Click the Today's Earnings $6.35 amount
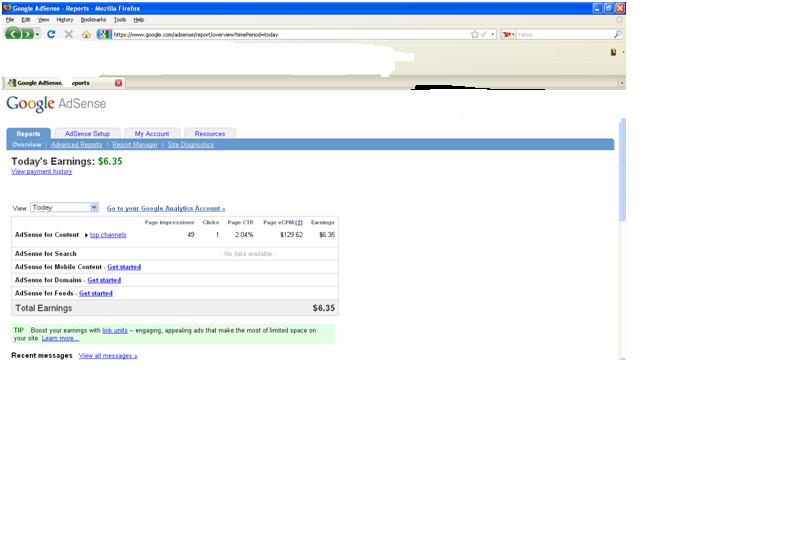800x542 pixels. 110,161
